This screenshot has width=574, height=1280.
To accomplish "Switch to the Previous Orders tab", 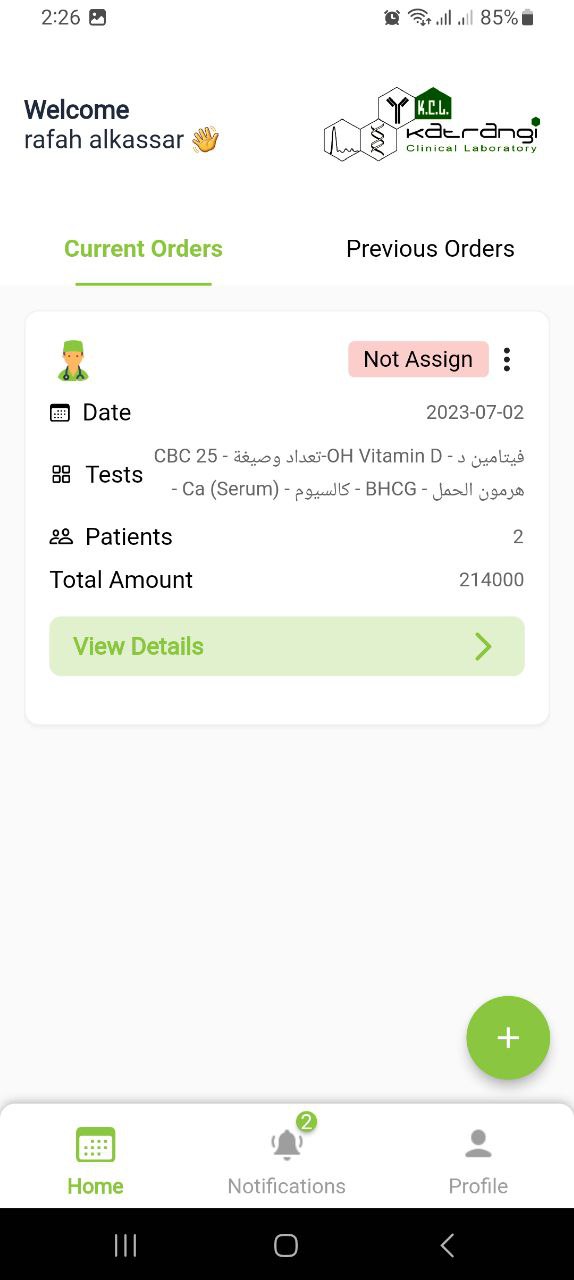I will click(x=430, y=249).
